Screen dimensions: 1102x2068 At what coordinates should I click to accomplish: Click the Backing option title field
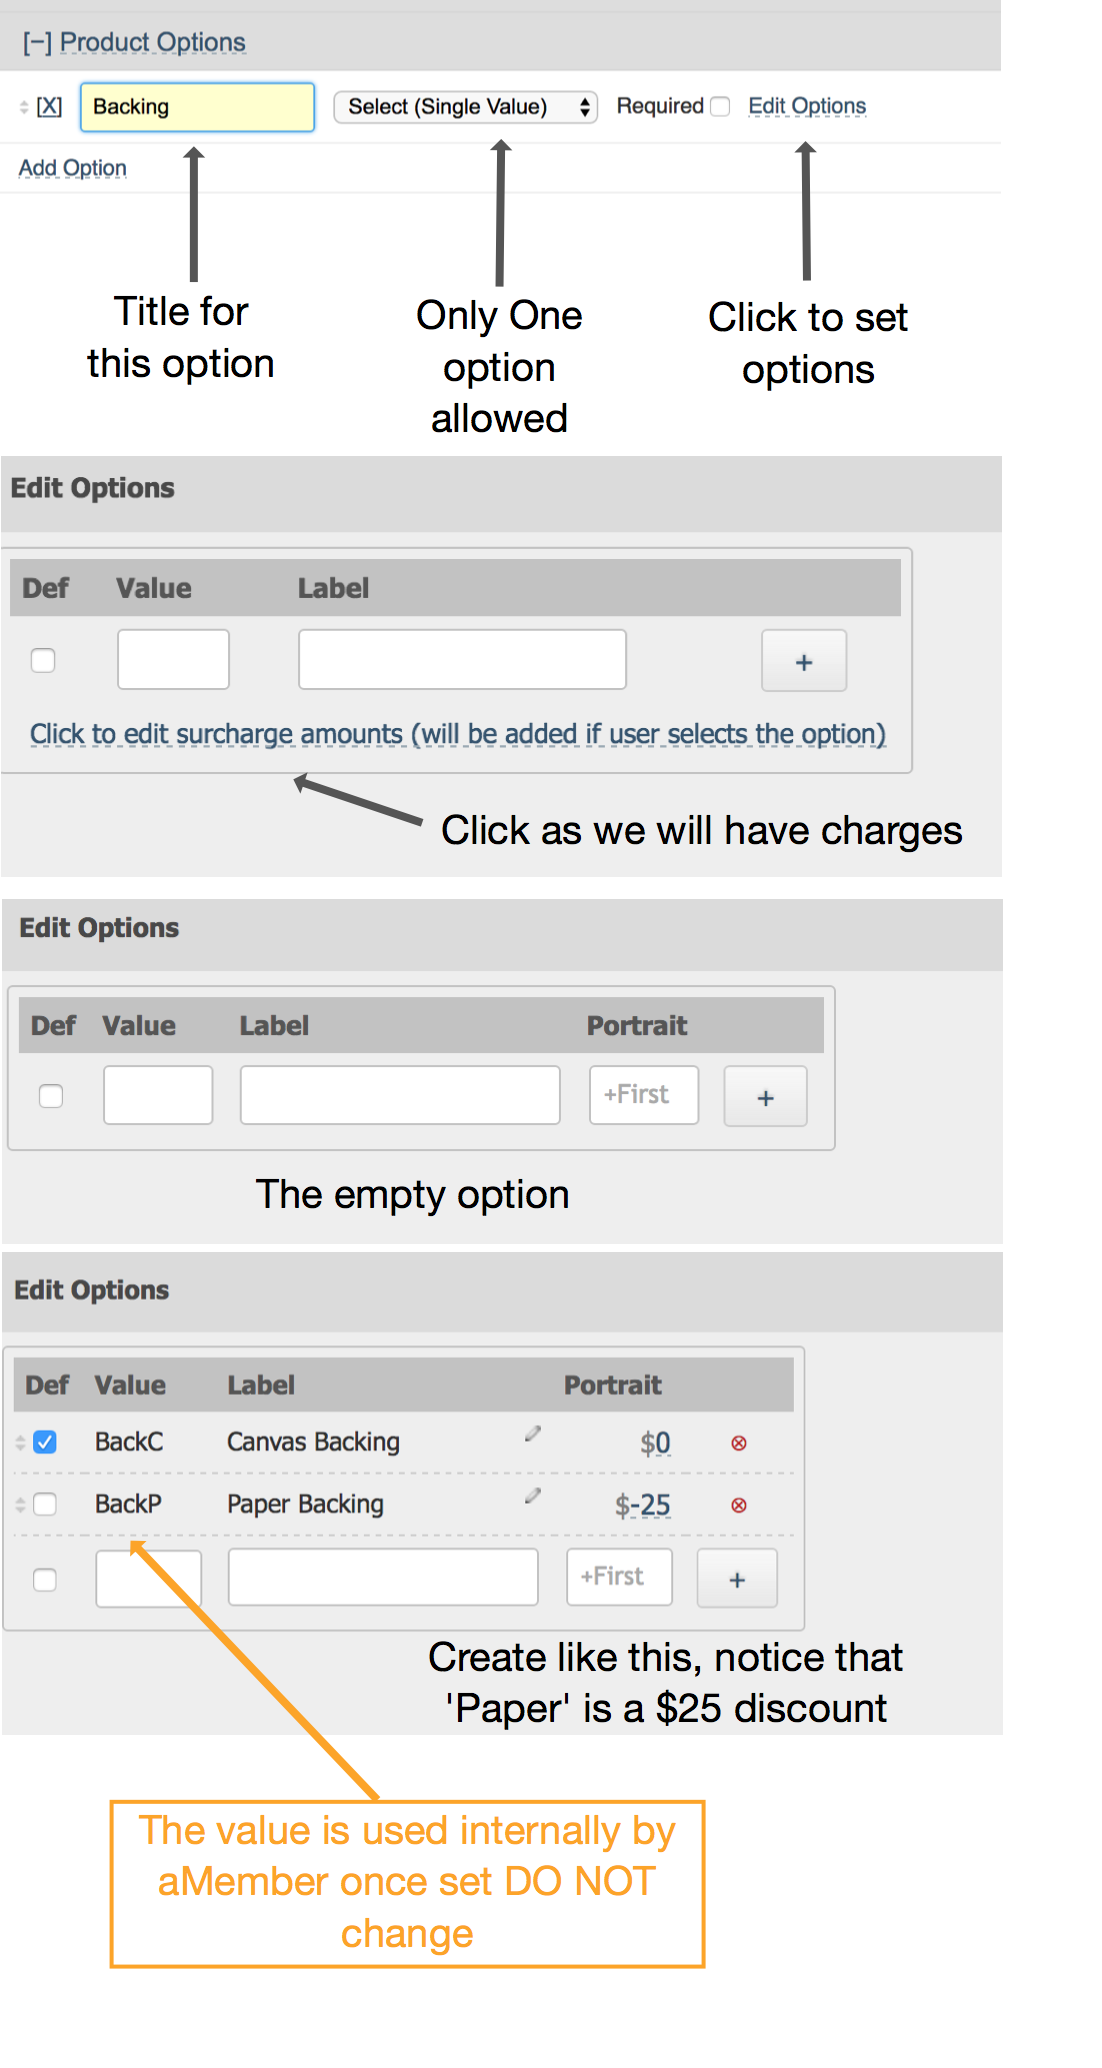[x=197, y=107]
